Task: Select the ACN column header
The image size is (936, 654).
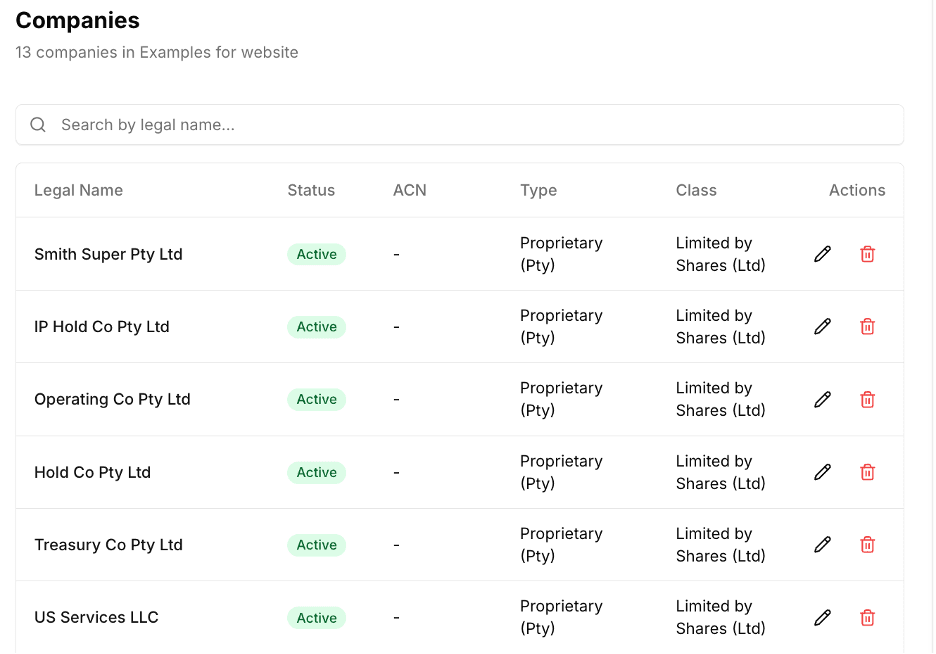Action: pyautogui.click(x=410, y=190)
